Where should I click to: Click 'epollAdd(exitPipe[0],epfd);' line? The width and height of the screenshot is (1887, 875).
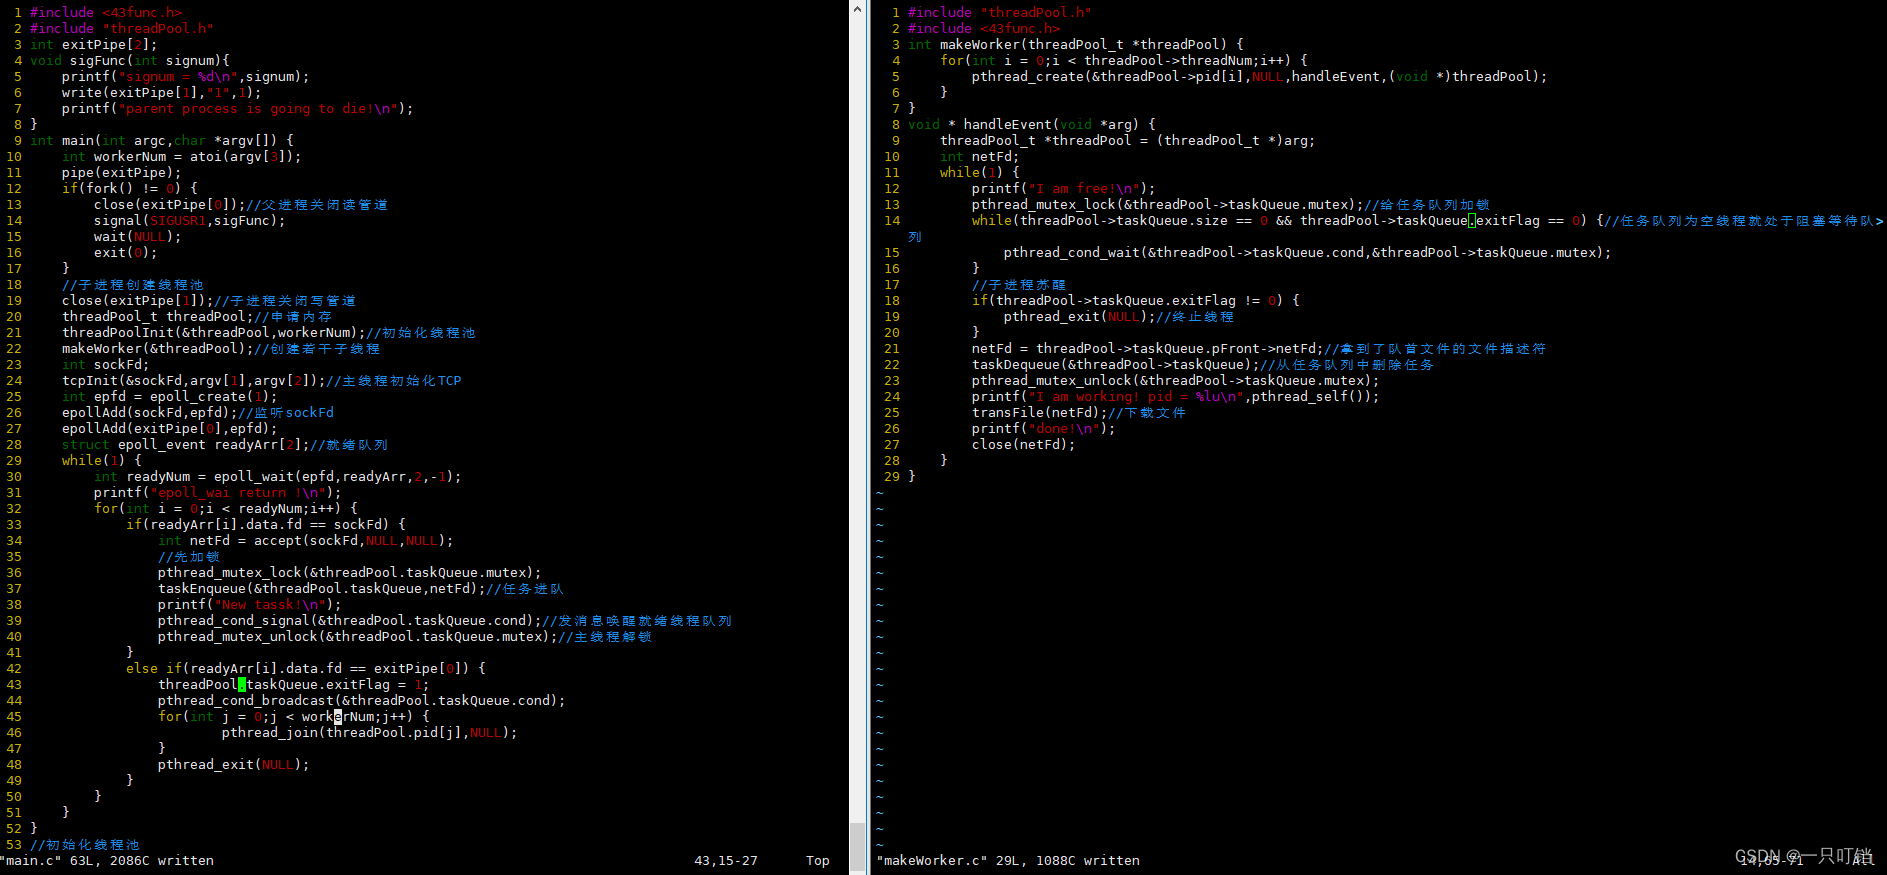[170, 428]
